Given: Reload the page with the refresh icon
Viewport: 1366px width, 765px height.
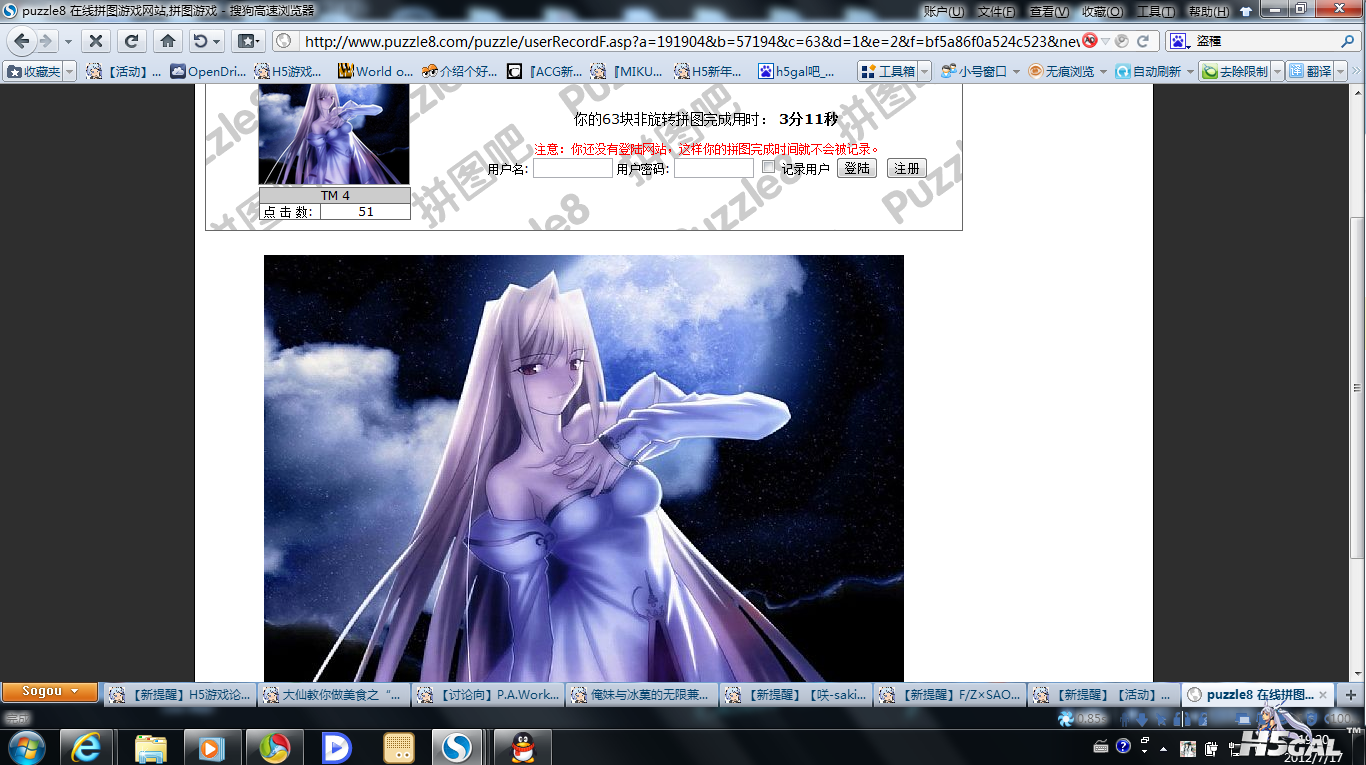Looking at the screenshot, I should (x=131, y=41).
